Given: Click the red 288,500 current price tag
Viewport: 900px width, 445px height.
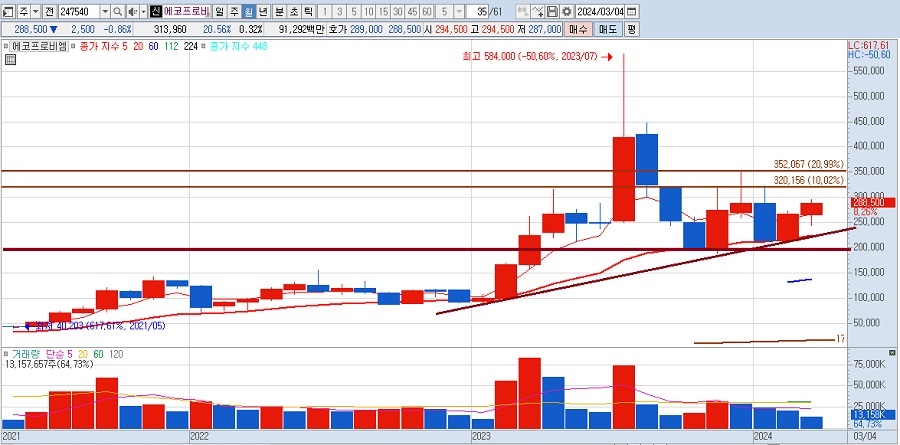Looking at the screenshot, I should coord(871,203).
